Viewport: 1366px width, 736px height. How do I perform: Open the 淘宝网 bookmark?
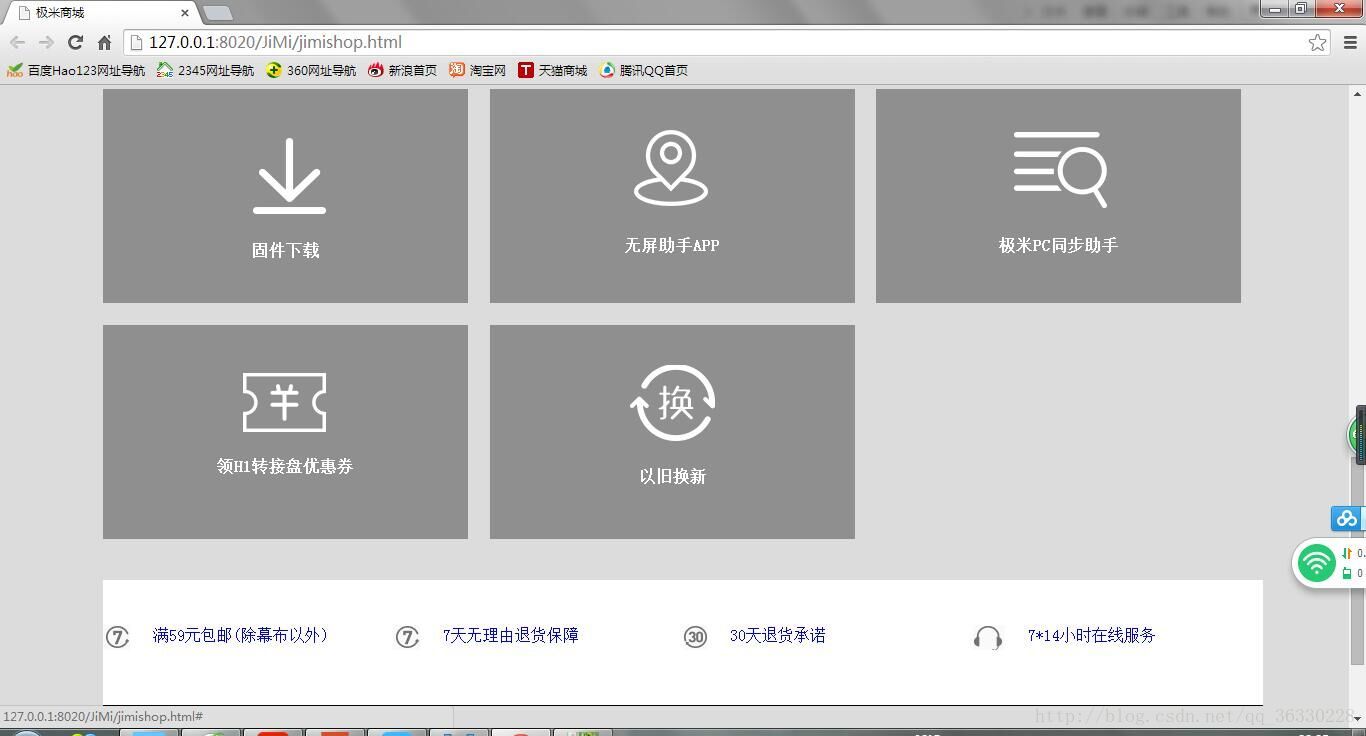point(477,70)
